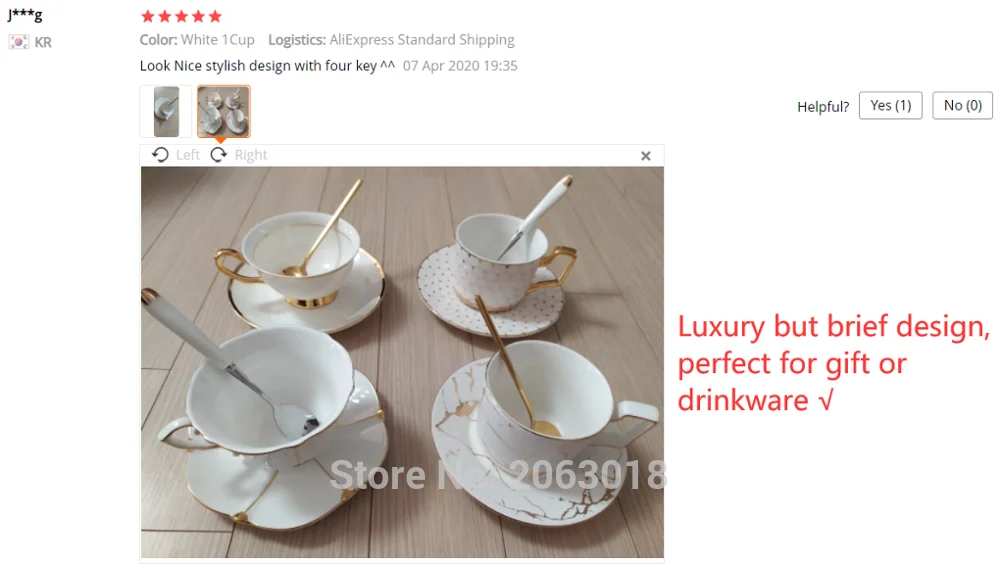Vote No (0) on review helpfulness

[x=962, y=105]
